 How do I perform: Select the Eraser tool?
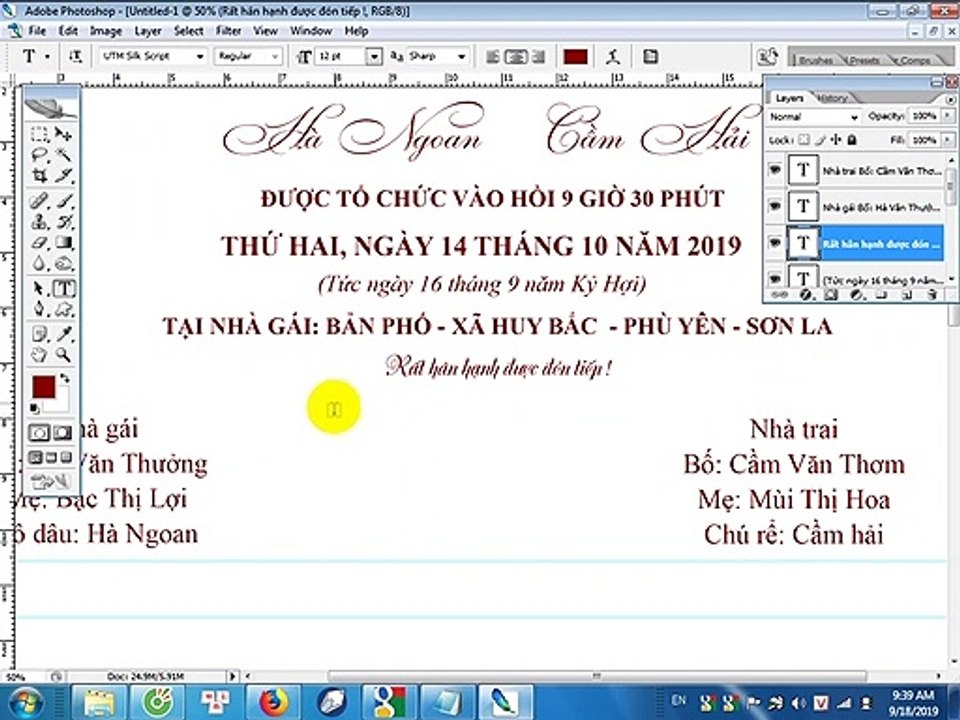click(39, 242)
